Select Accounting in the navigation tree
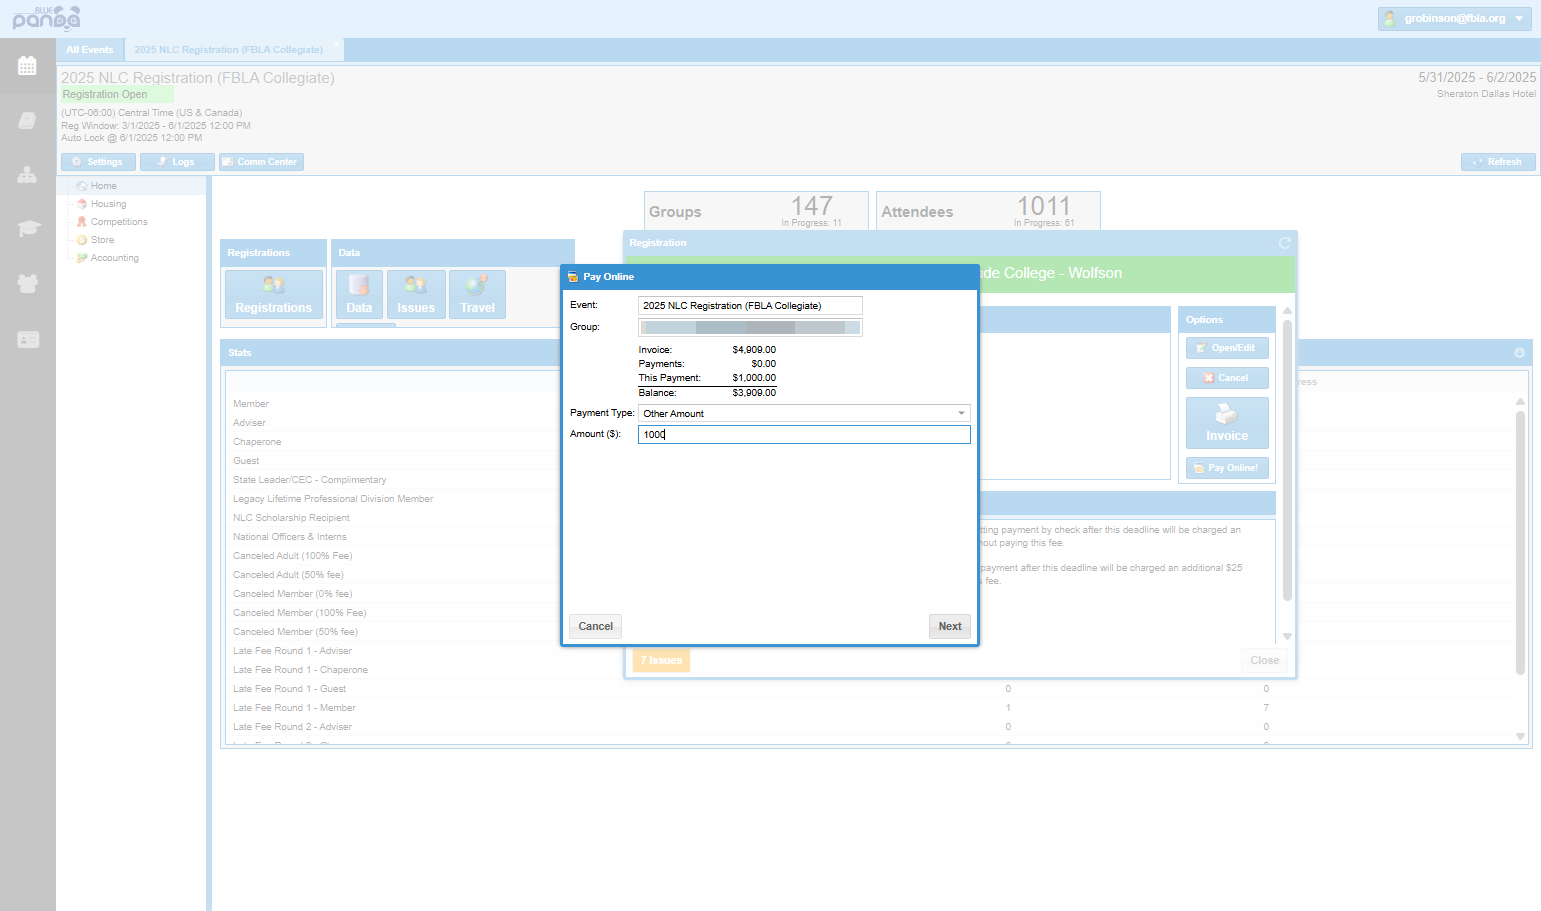1541x911 pixels. (x=114, y=258)
